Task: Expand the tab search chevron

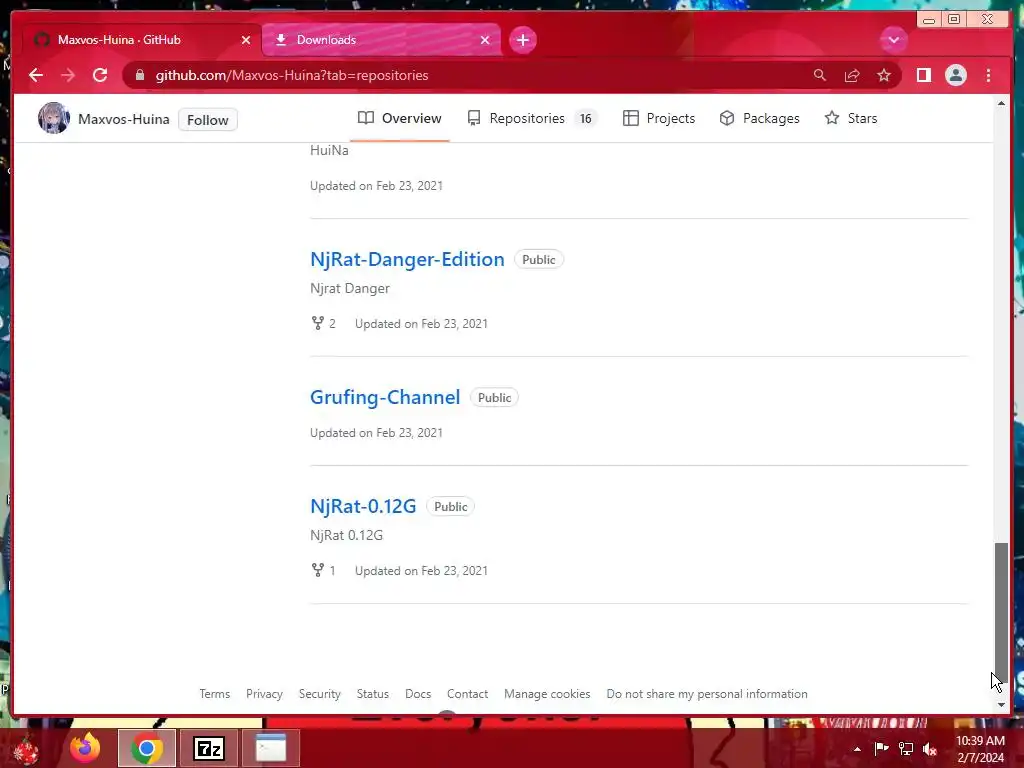Action: coord(893,40)
